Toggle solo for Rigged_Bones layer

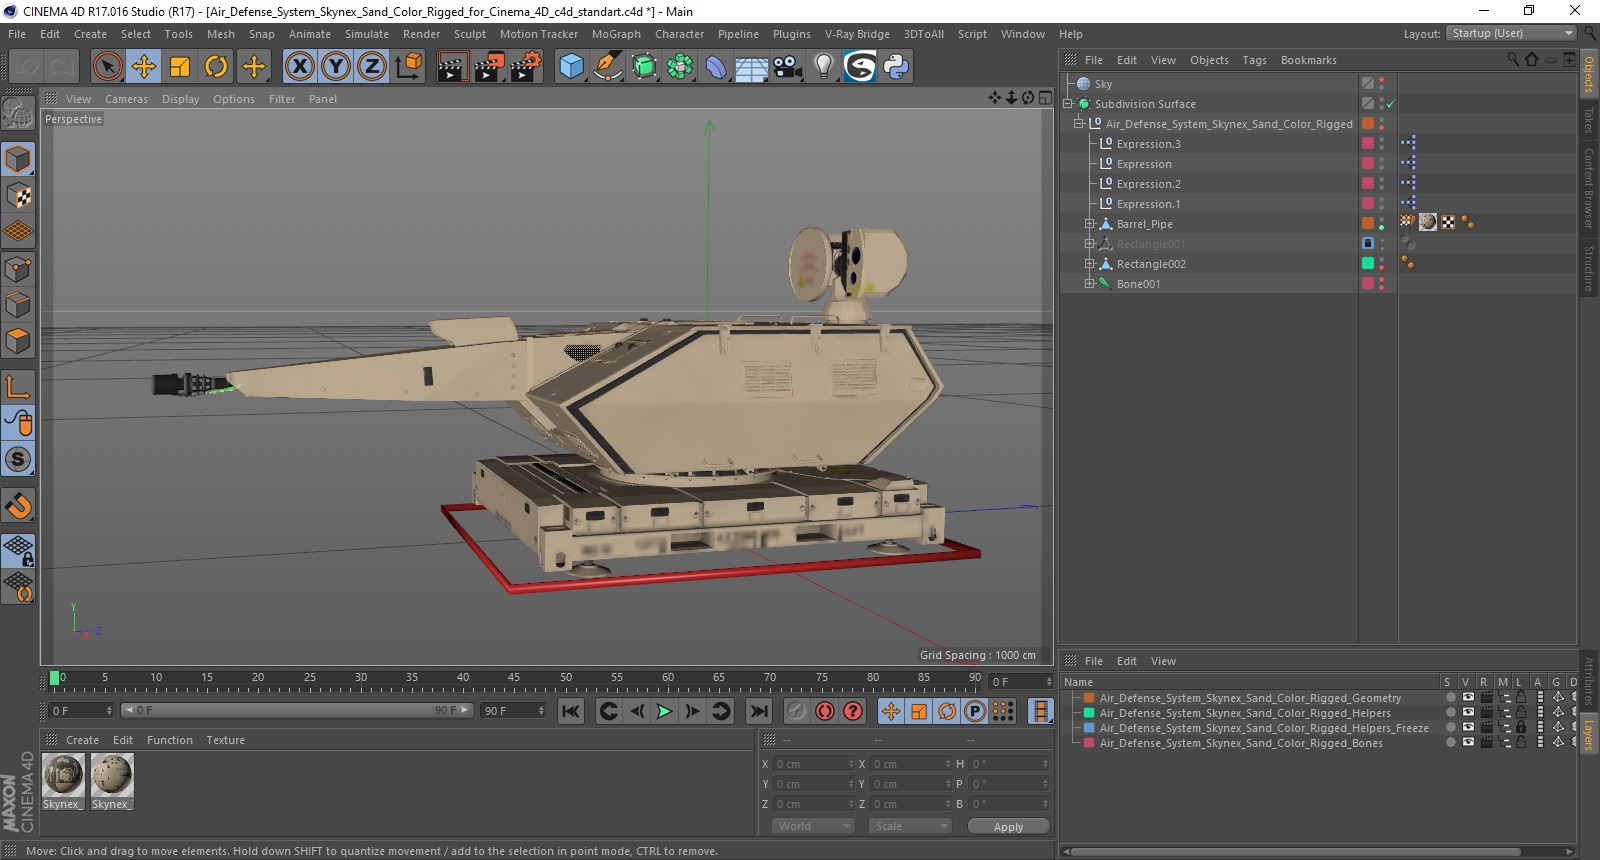1450,743
